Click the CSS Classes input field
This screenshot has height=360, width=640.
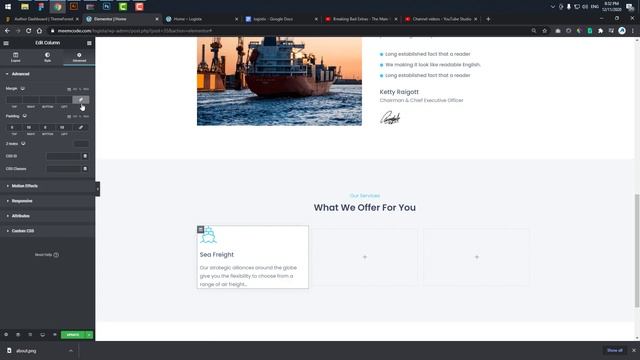tap(64, 169)
